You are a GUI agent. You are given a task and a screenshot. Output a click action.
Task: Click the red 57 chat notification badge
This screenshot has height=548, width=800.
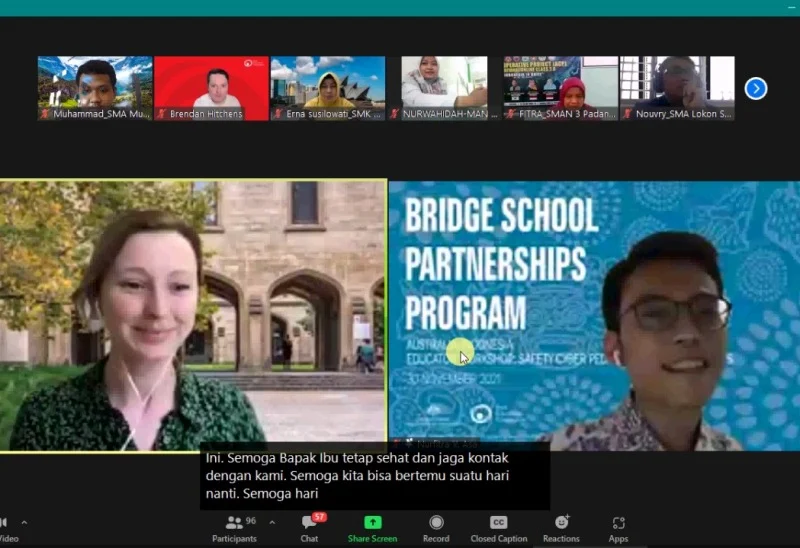pyautogui.click(x=319, y=517)
